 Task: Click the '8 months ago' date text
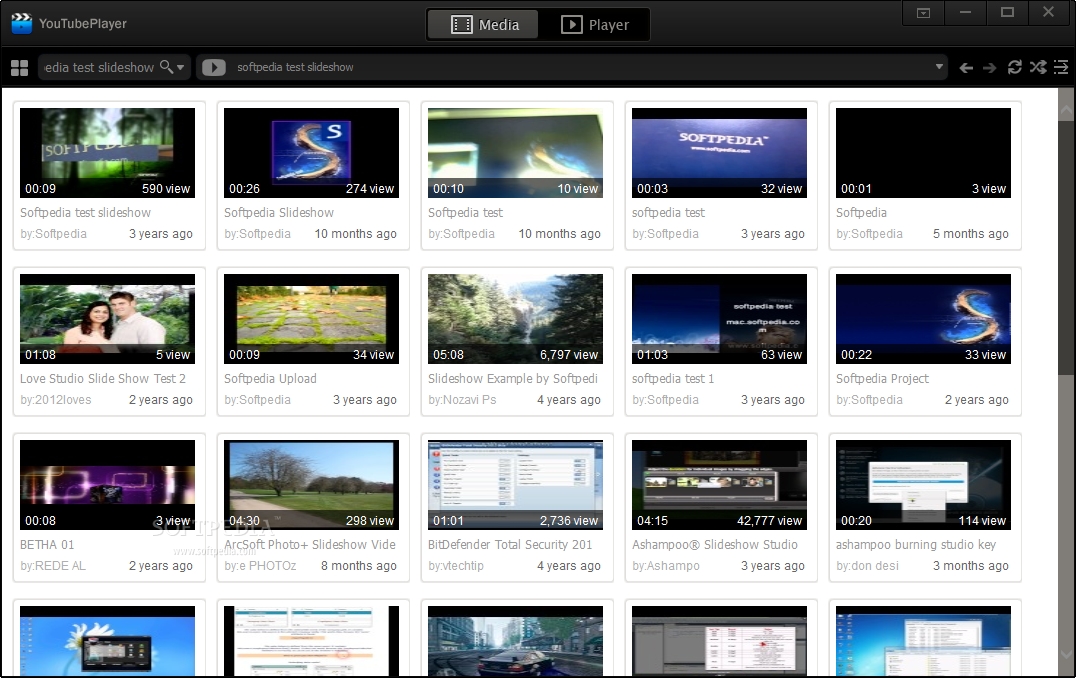(359, 565)
